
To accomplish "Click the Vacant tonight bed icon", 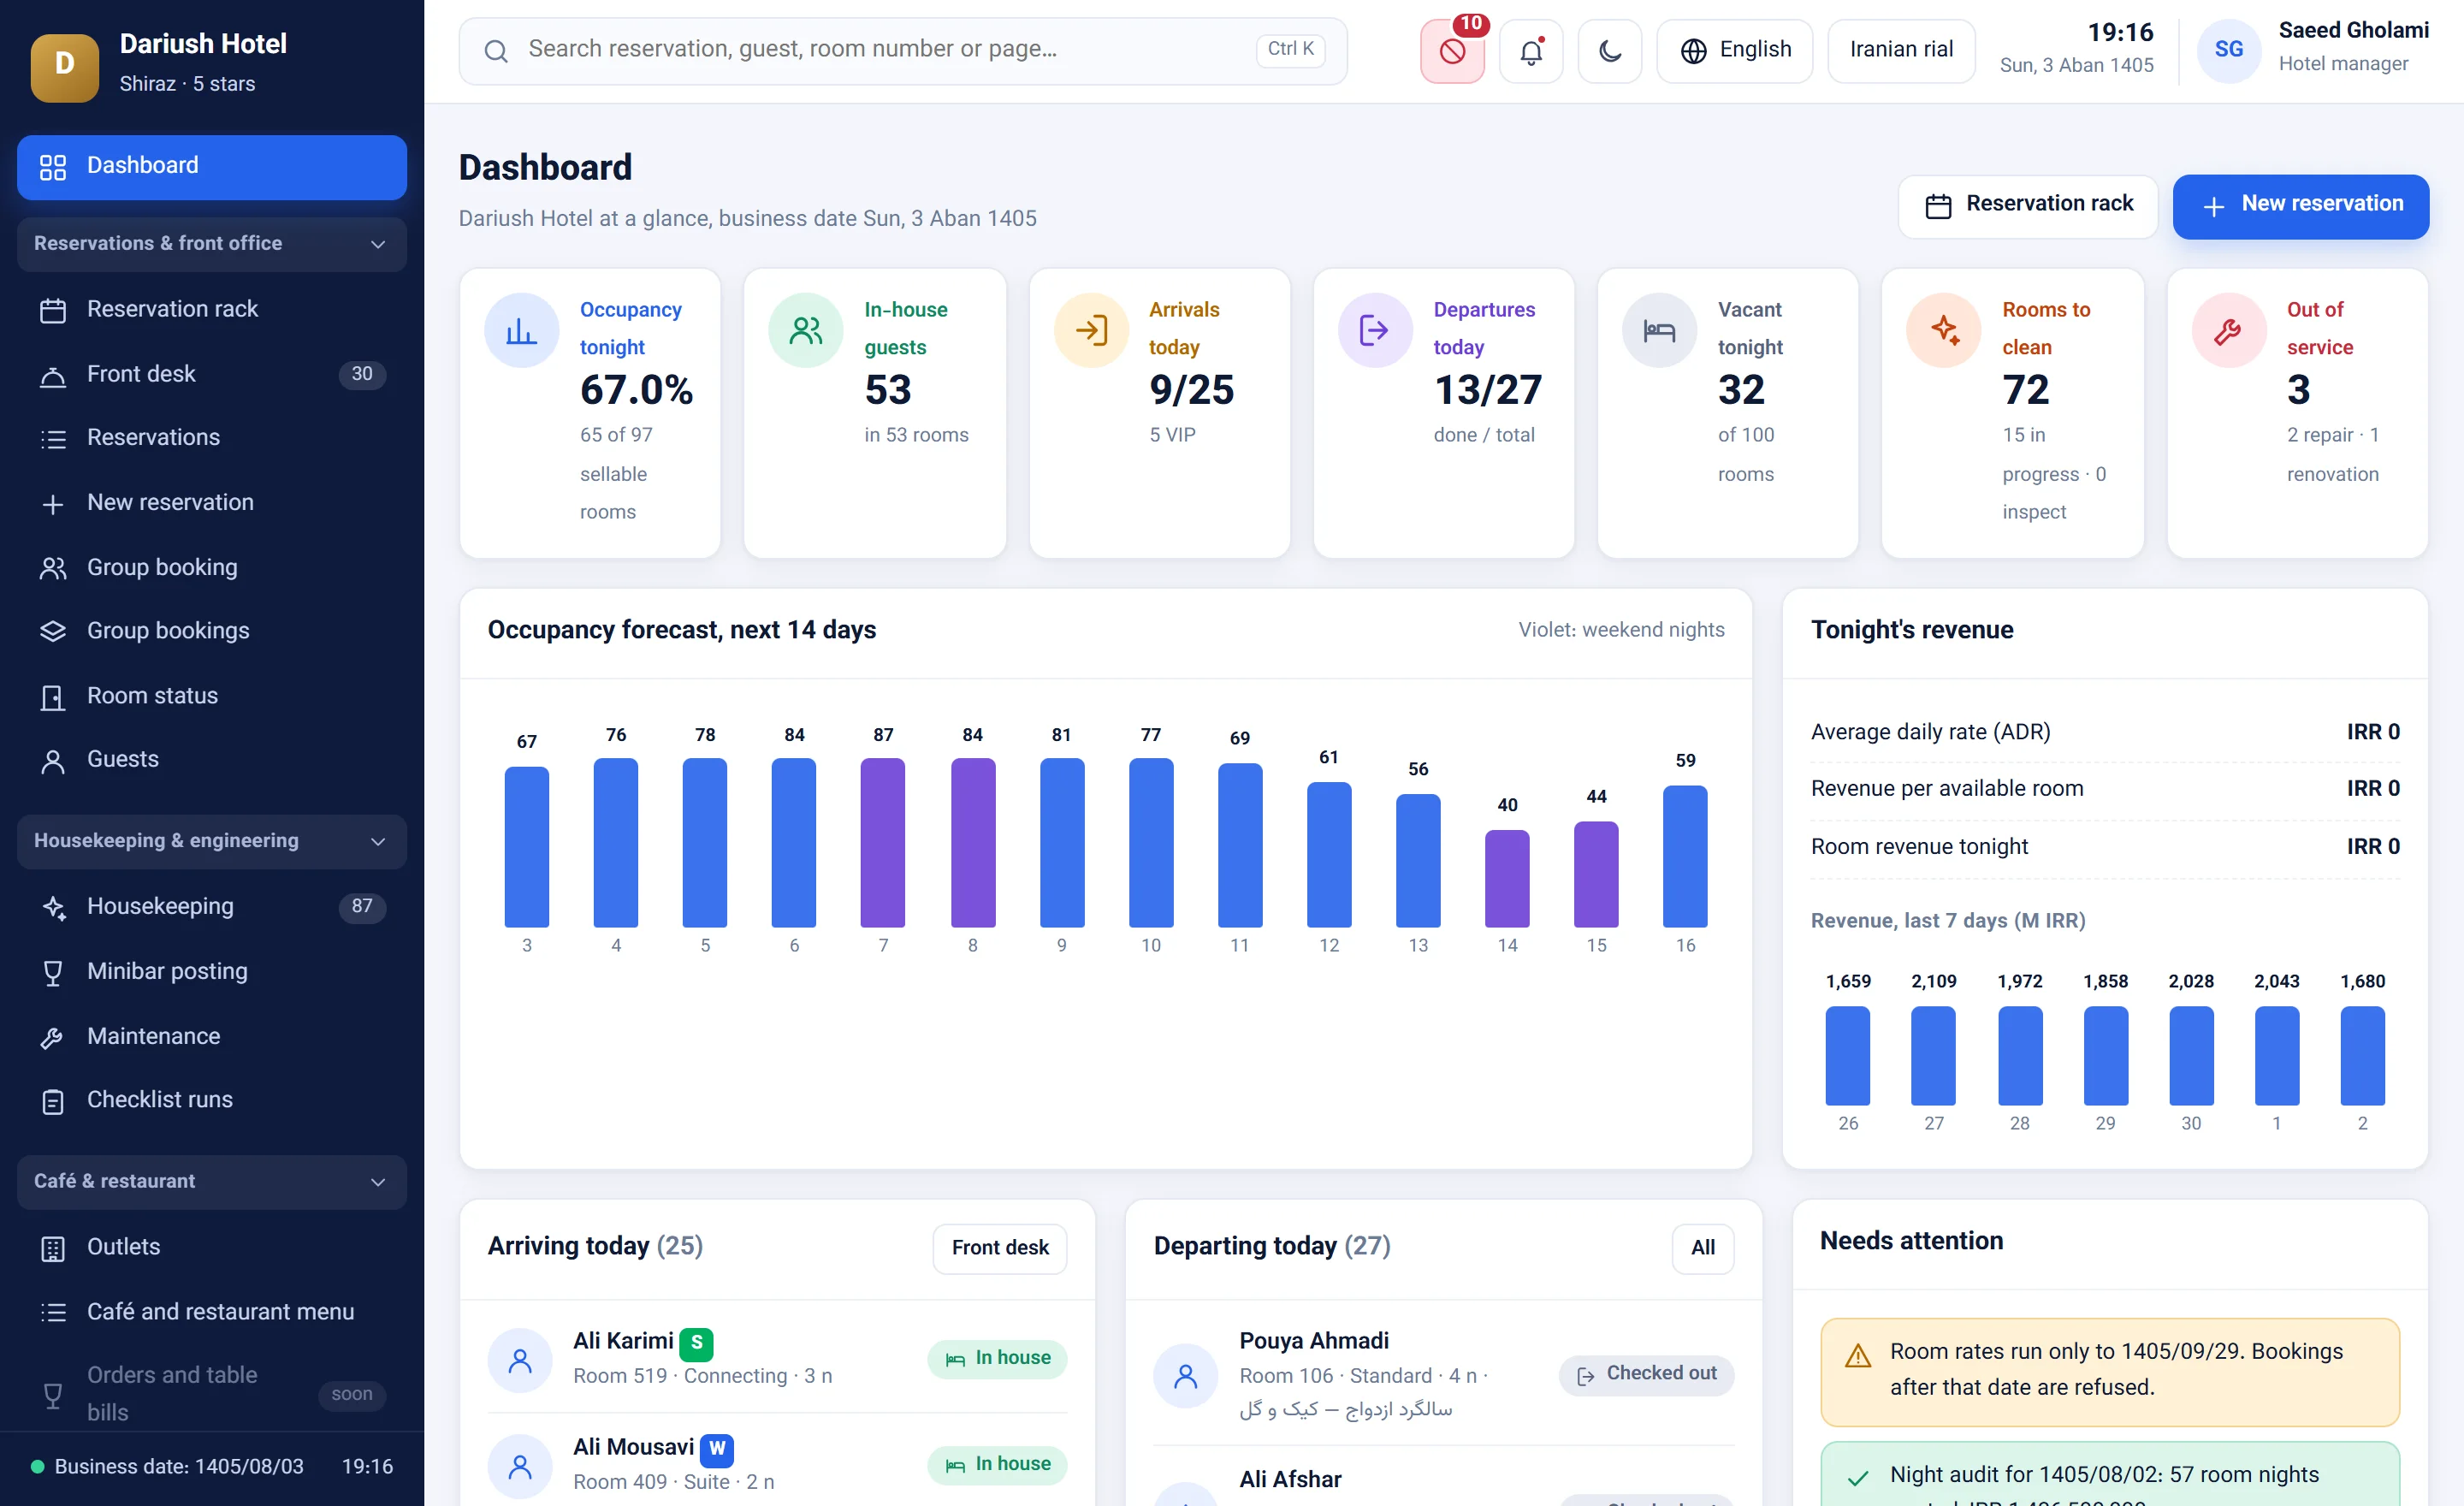I will [1659, 330].
